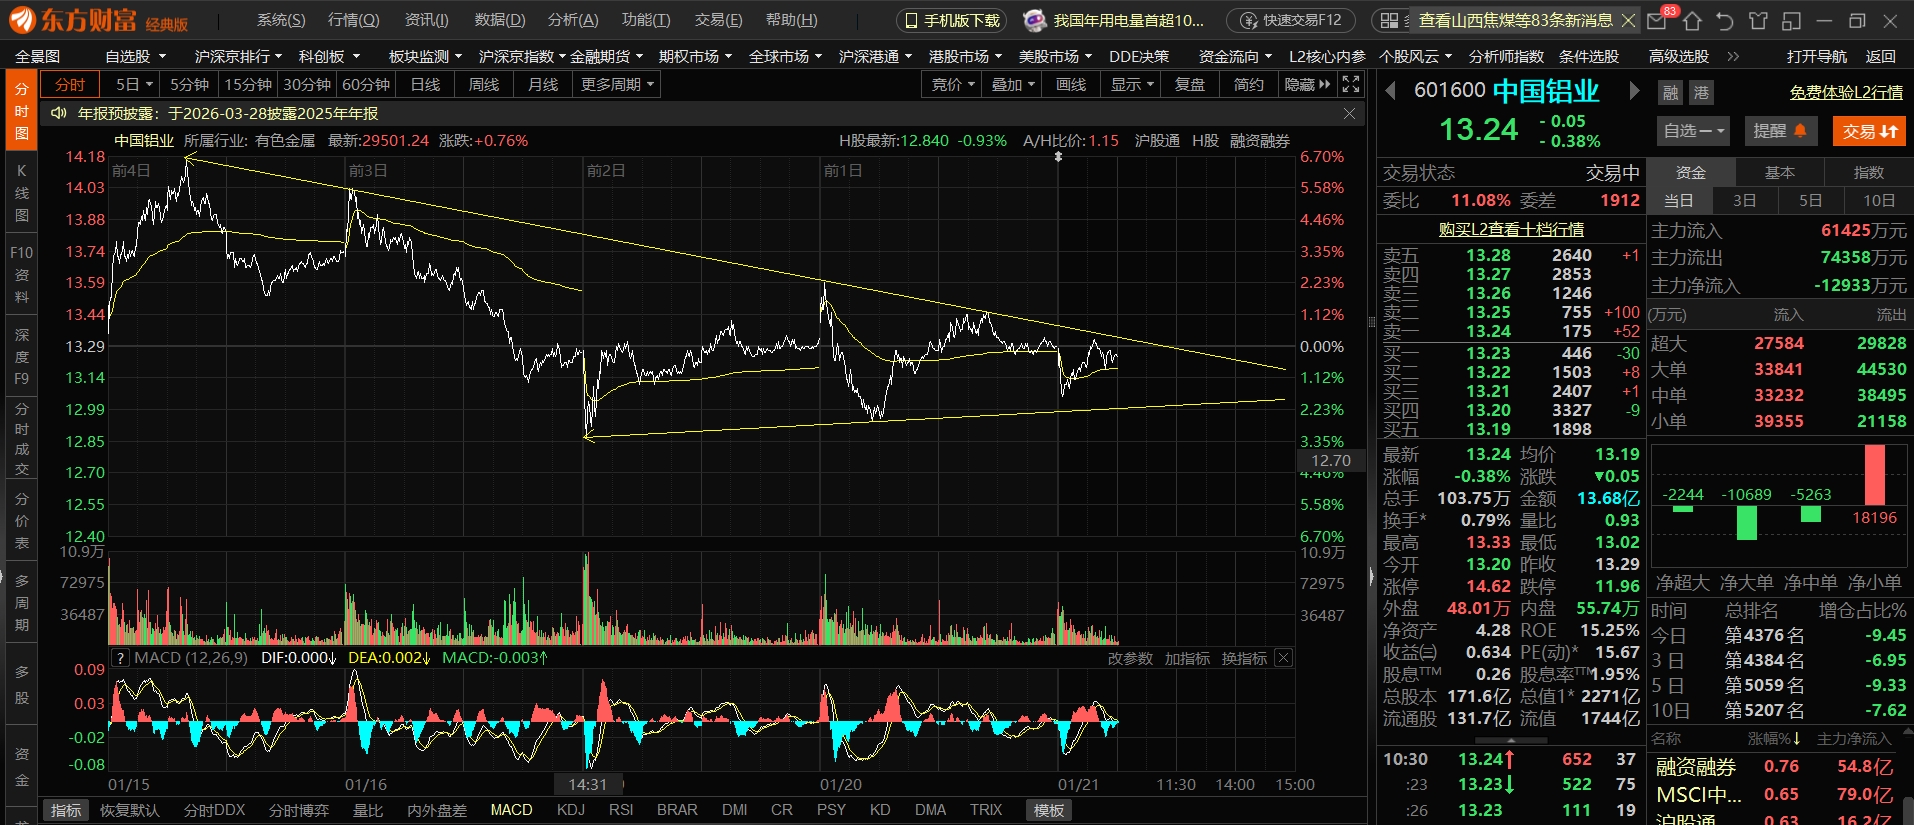Open sidebar 分时图 view
Viewport: 1914px width, 825px height.
click(22, 111)
